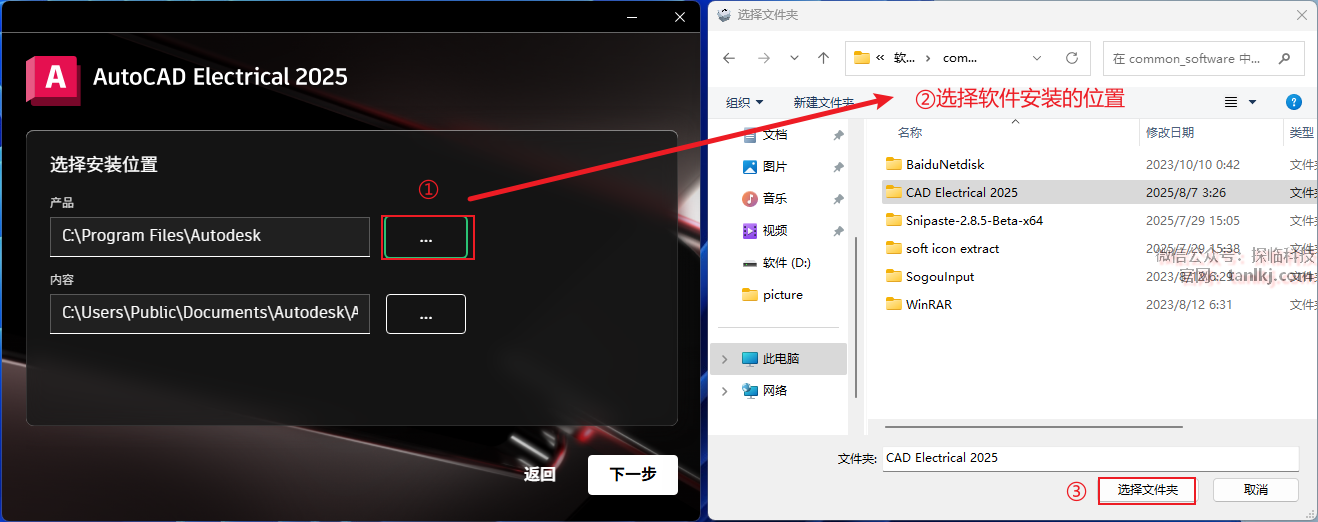Click the 选择文件夹 confirm button
This screenshot has width=1318, height=522.
click(1148, 490)
